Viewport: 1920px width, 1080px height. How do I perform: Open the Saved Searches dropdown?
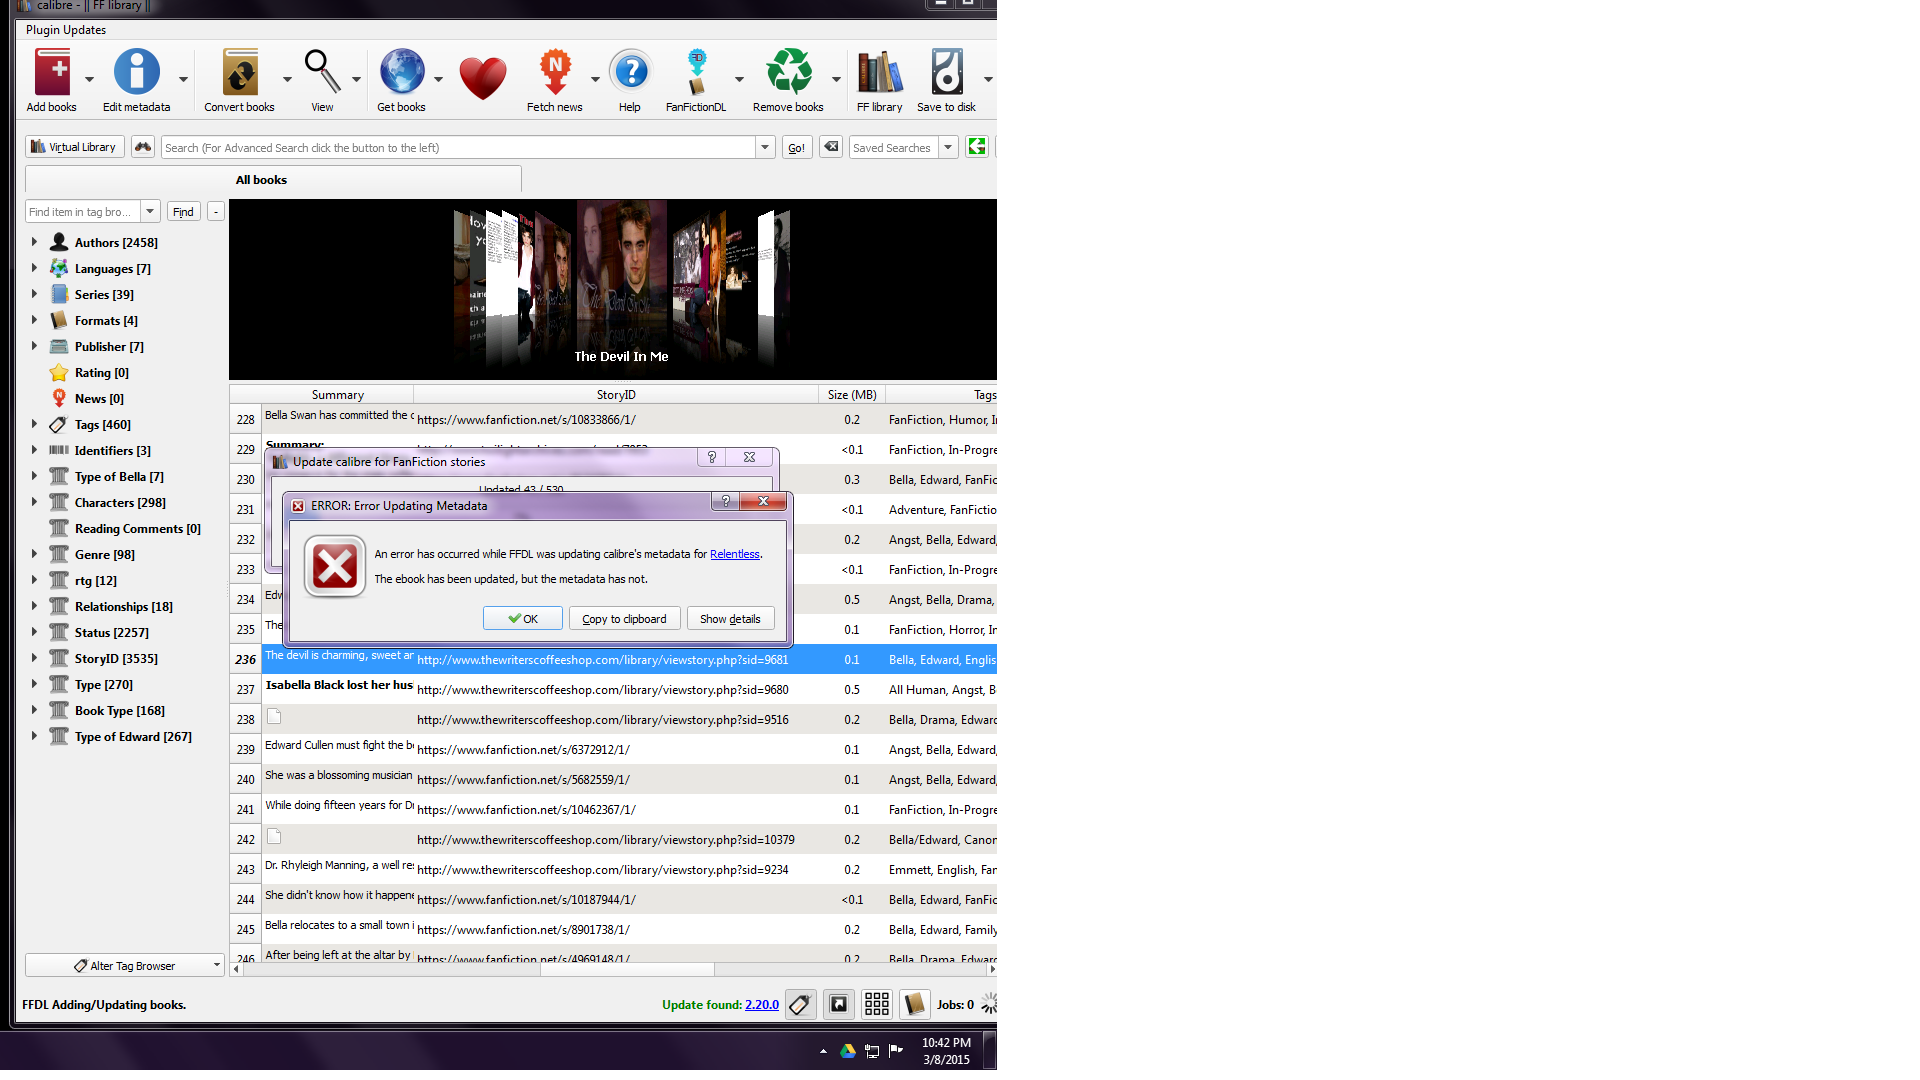click(948, 147)
